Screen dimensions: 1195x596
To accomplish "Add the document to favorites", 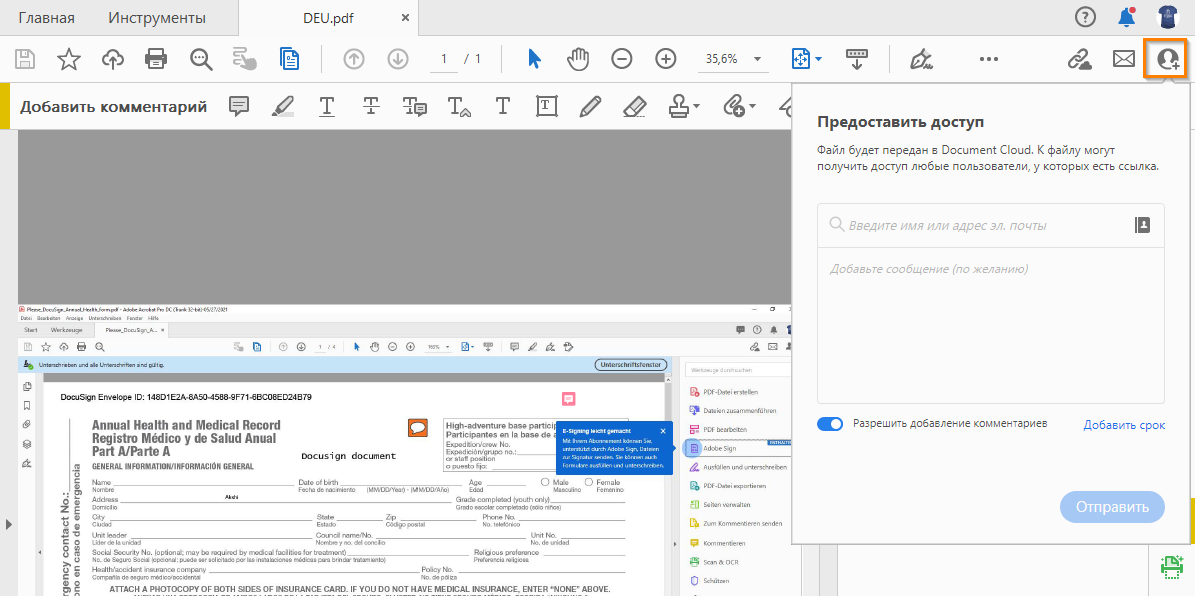I will [68, 58].
